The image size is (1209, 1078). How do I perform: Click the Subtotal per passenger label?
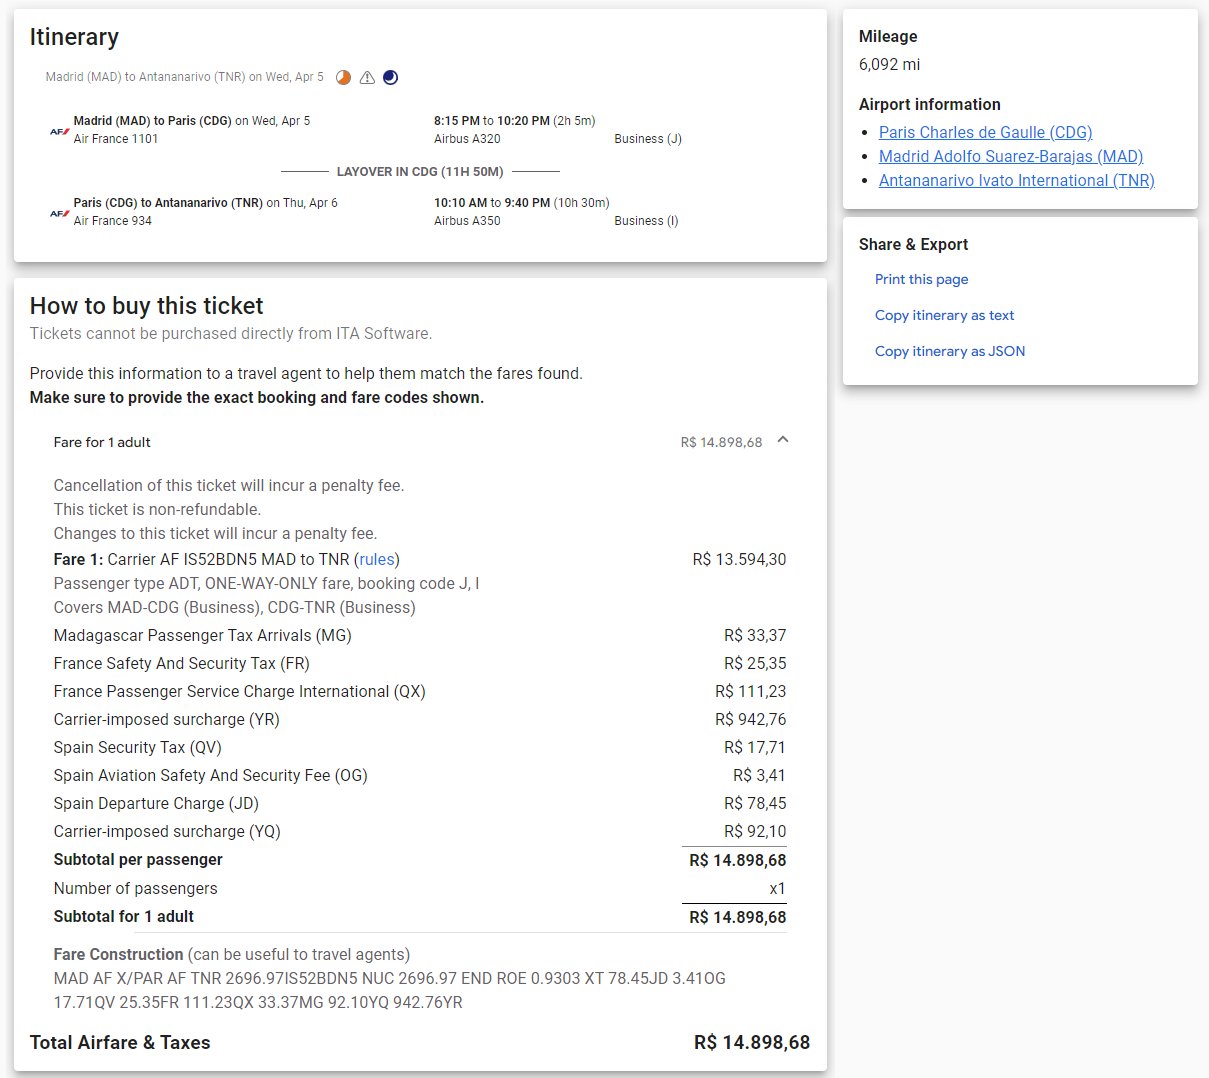click(x=138, y=859)
